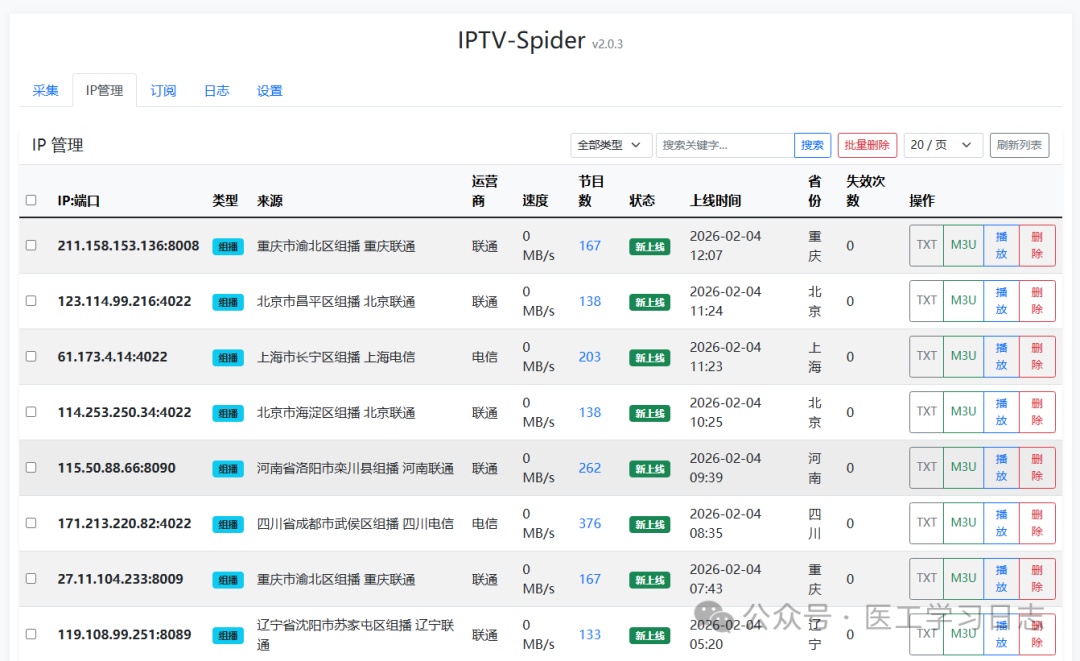
Task: Click the 搜索 search button
Action: (x=812, y=145)
